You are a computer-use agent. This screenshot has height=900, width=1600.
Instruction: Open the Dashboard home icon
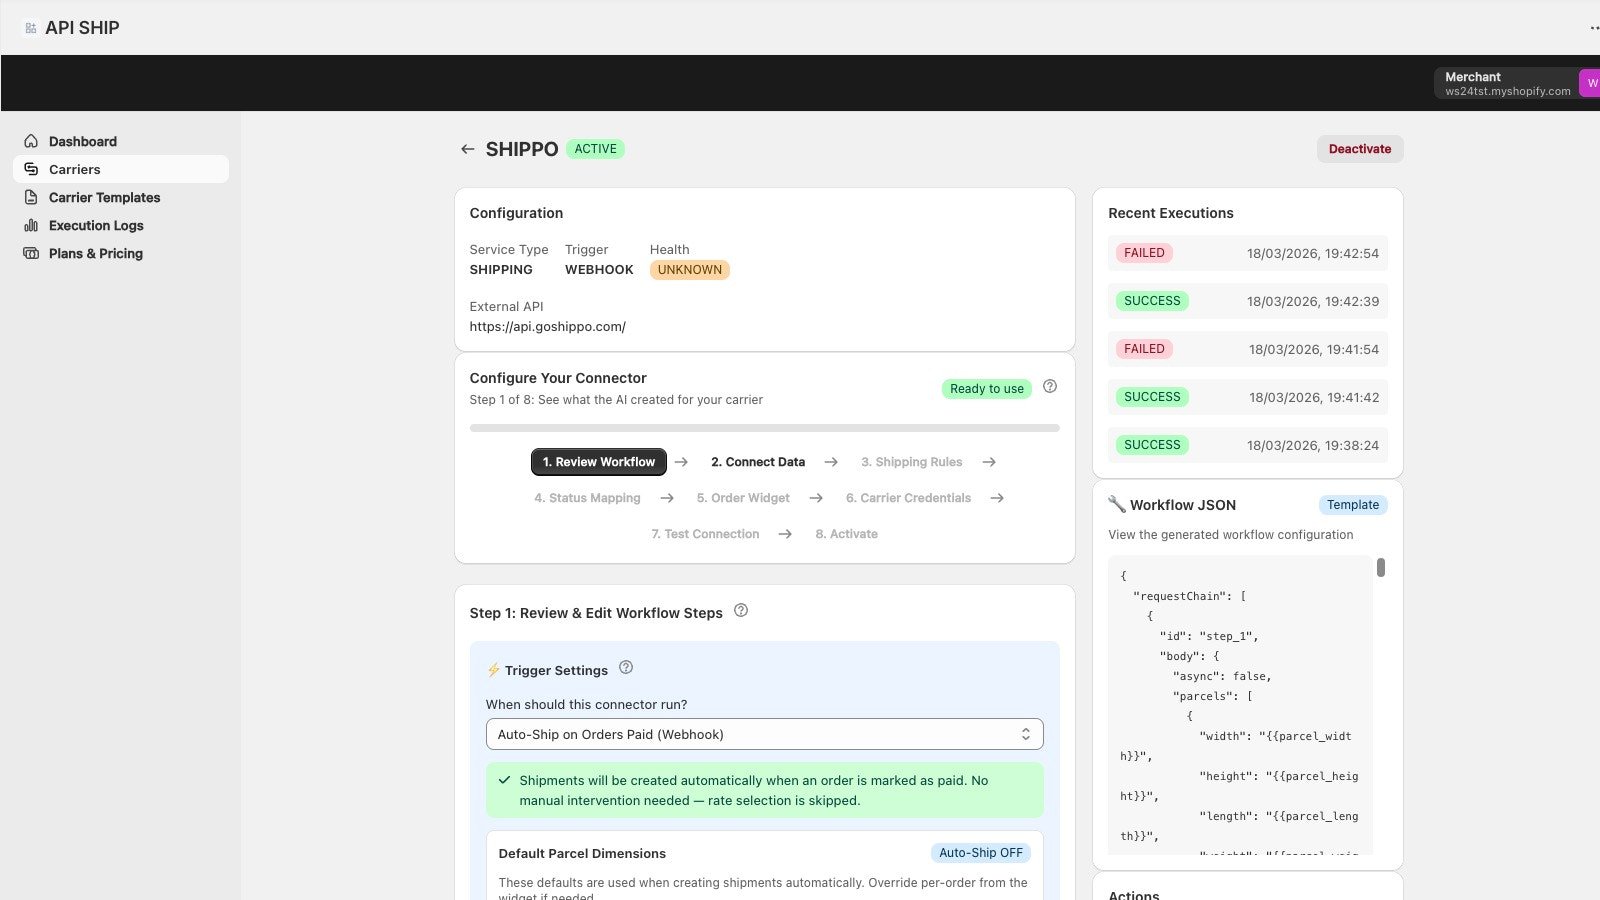pos(31,141)
